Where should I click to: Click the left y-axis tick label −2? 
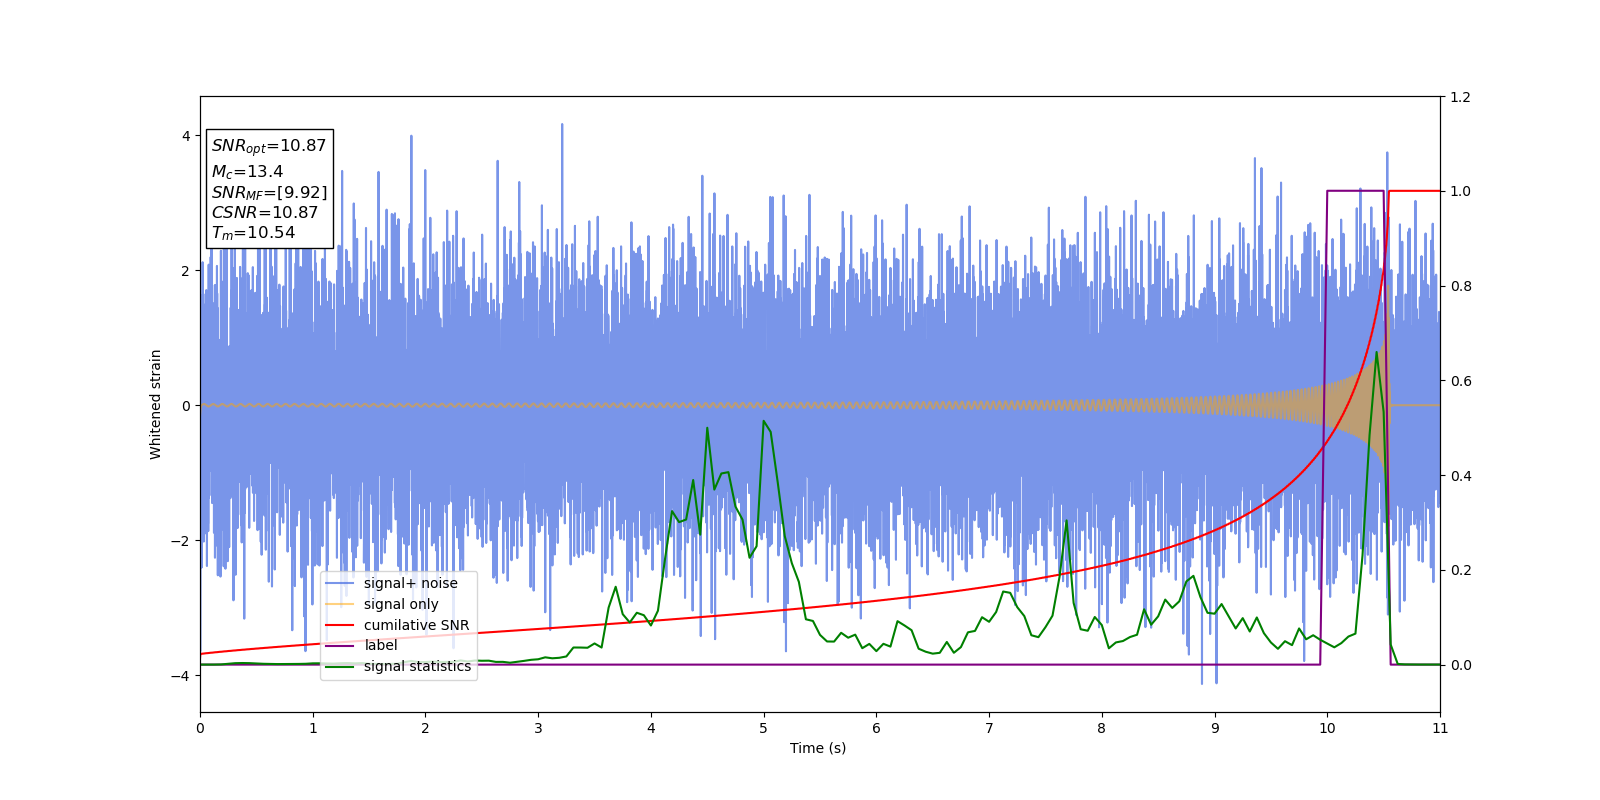[x=181, y=541]
